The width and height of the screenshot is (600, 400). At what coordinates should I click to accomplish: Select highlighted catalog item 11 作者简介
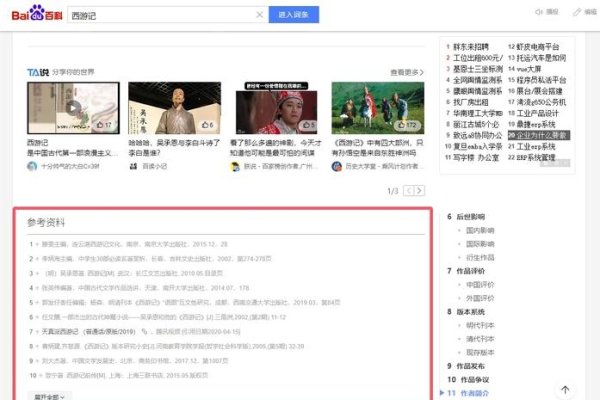[x=468, y=393]
